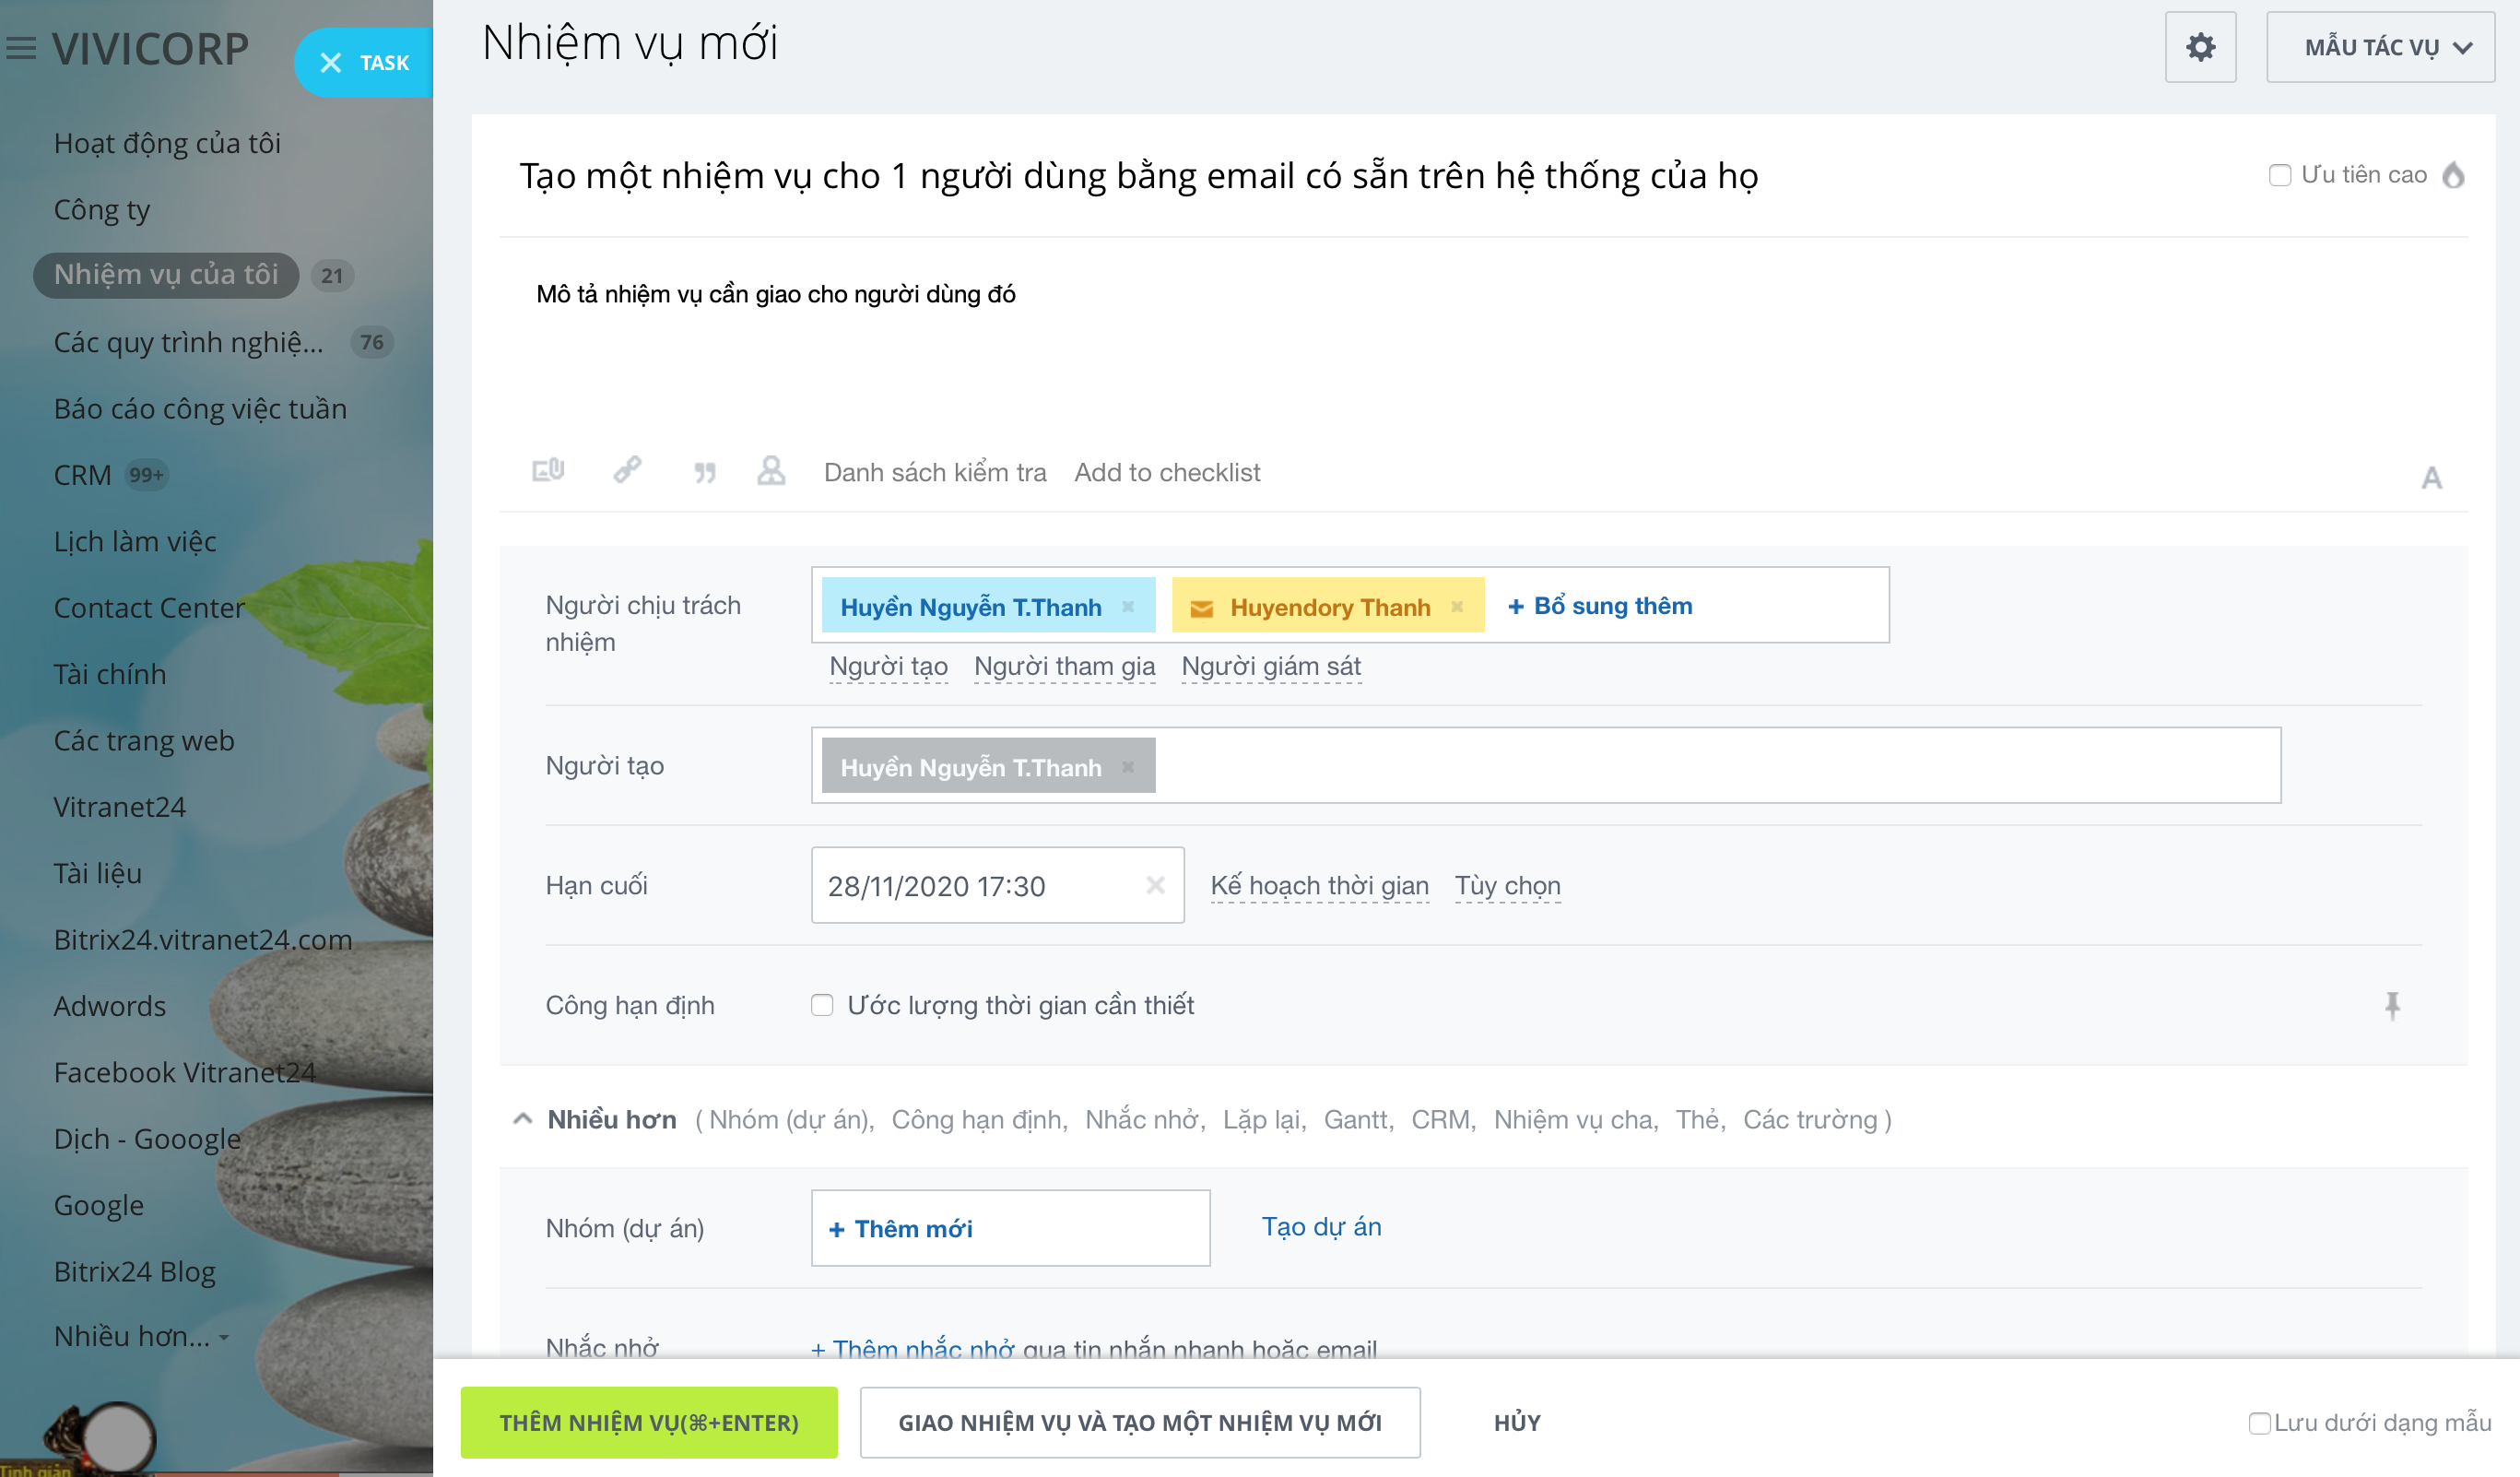Click the THÊM NHIỆM VỤ green button
The image size is (2520, 1477).
(649, 1422)
